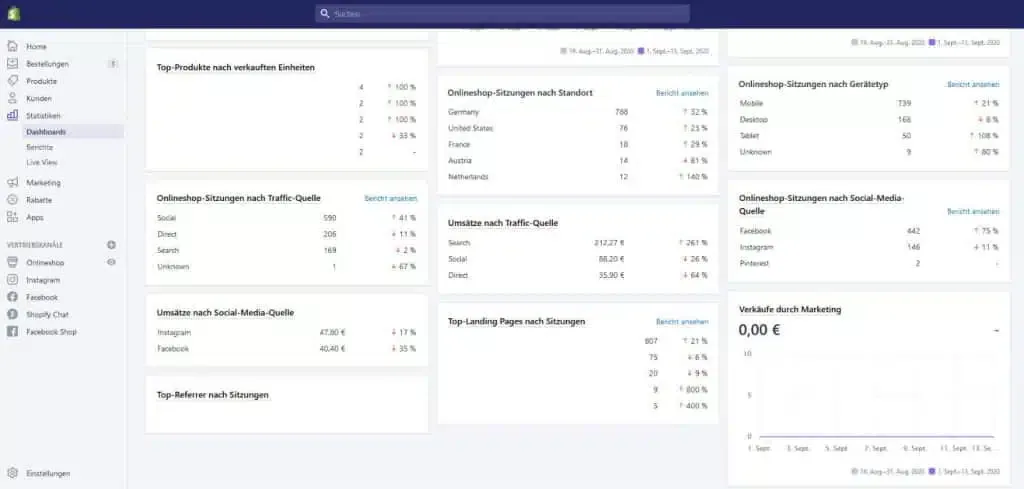The width and height of the screenshot is (1024, 489).
Task: Click the Facebook Shop icon
Action: [x=12, y=332]
